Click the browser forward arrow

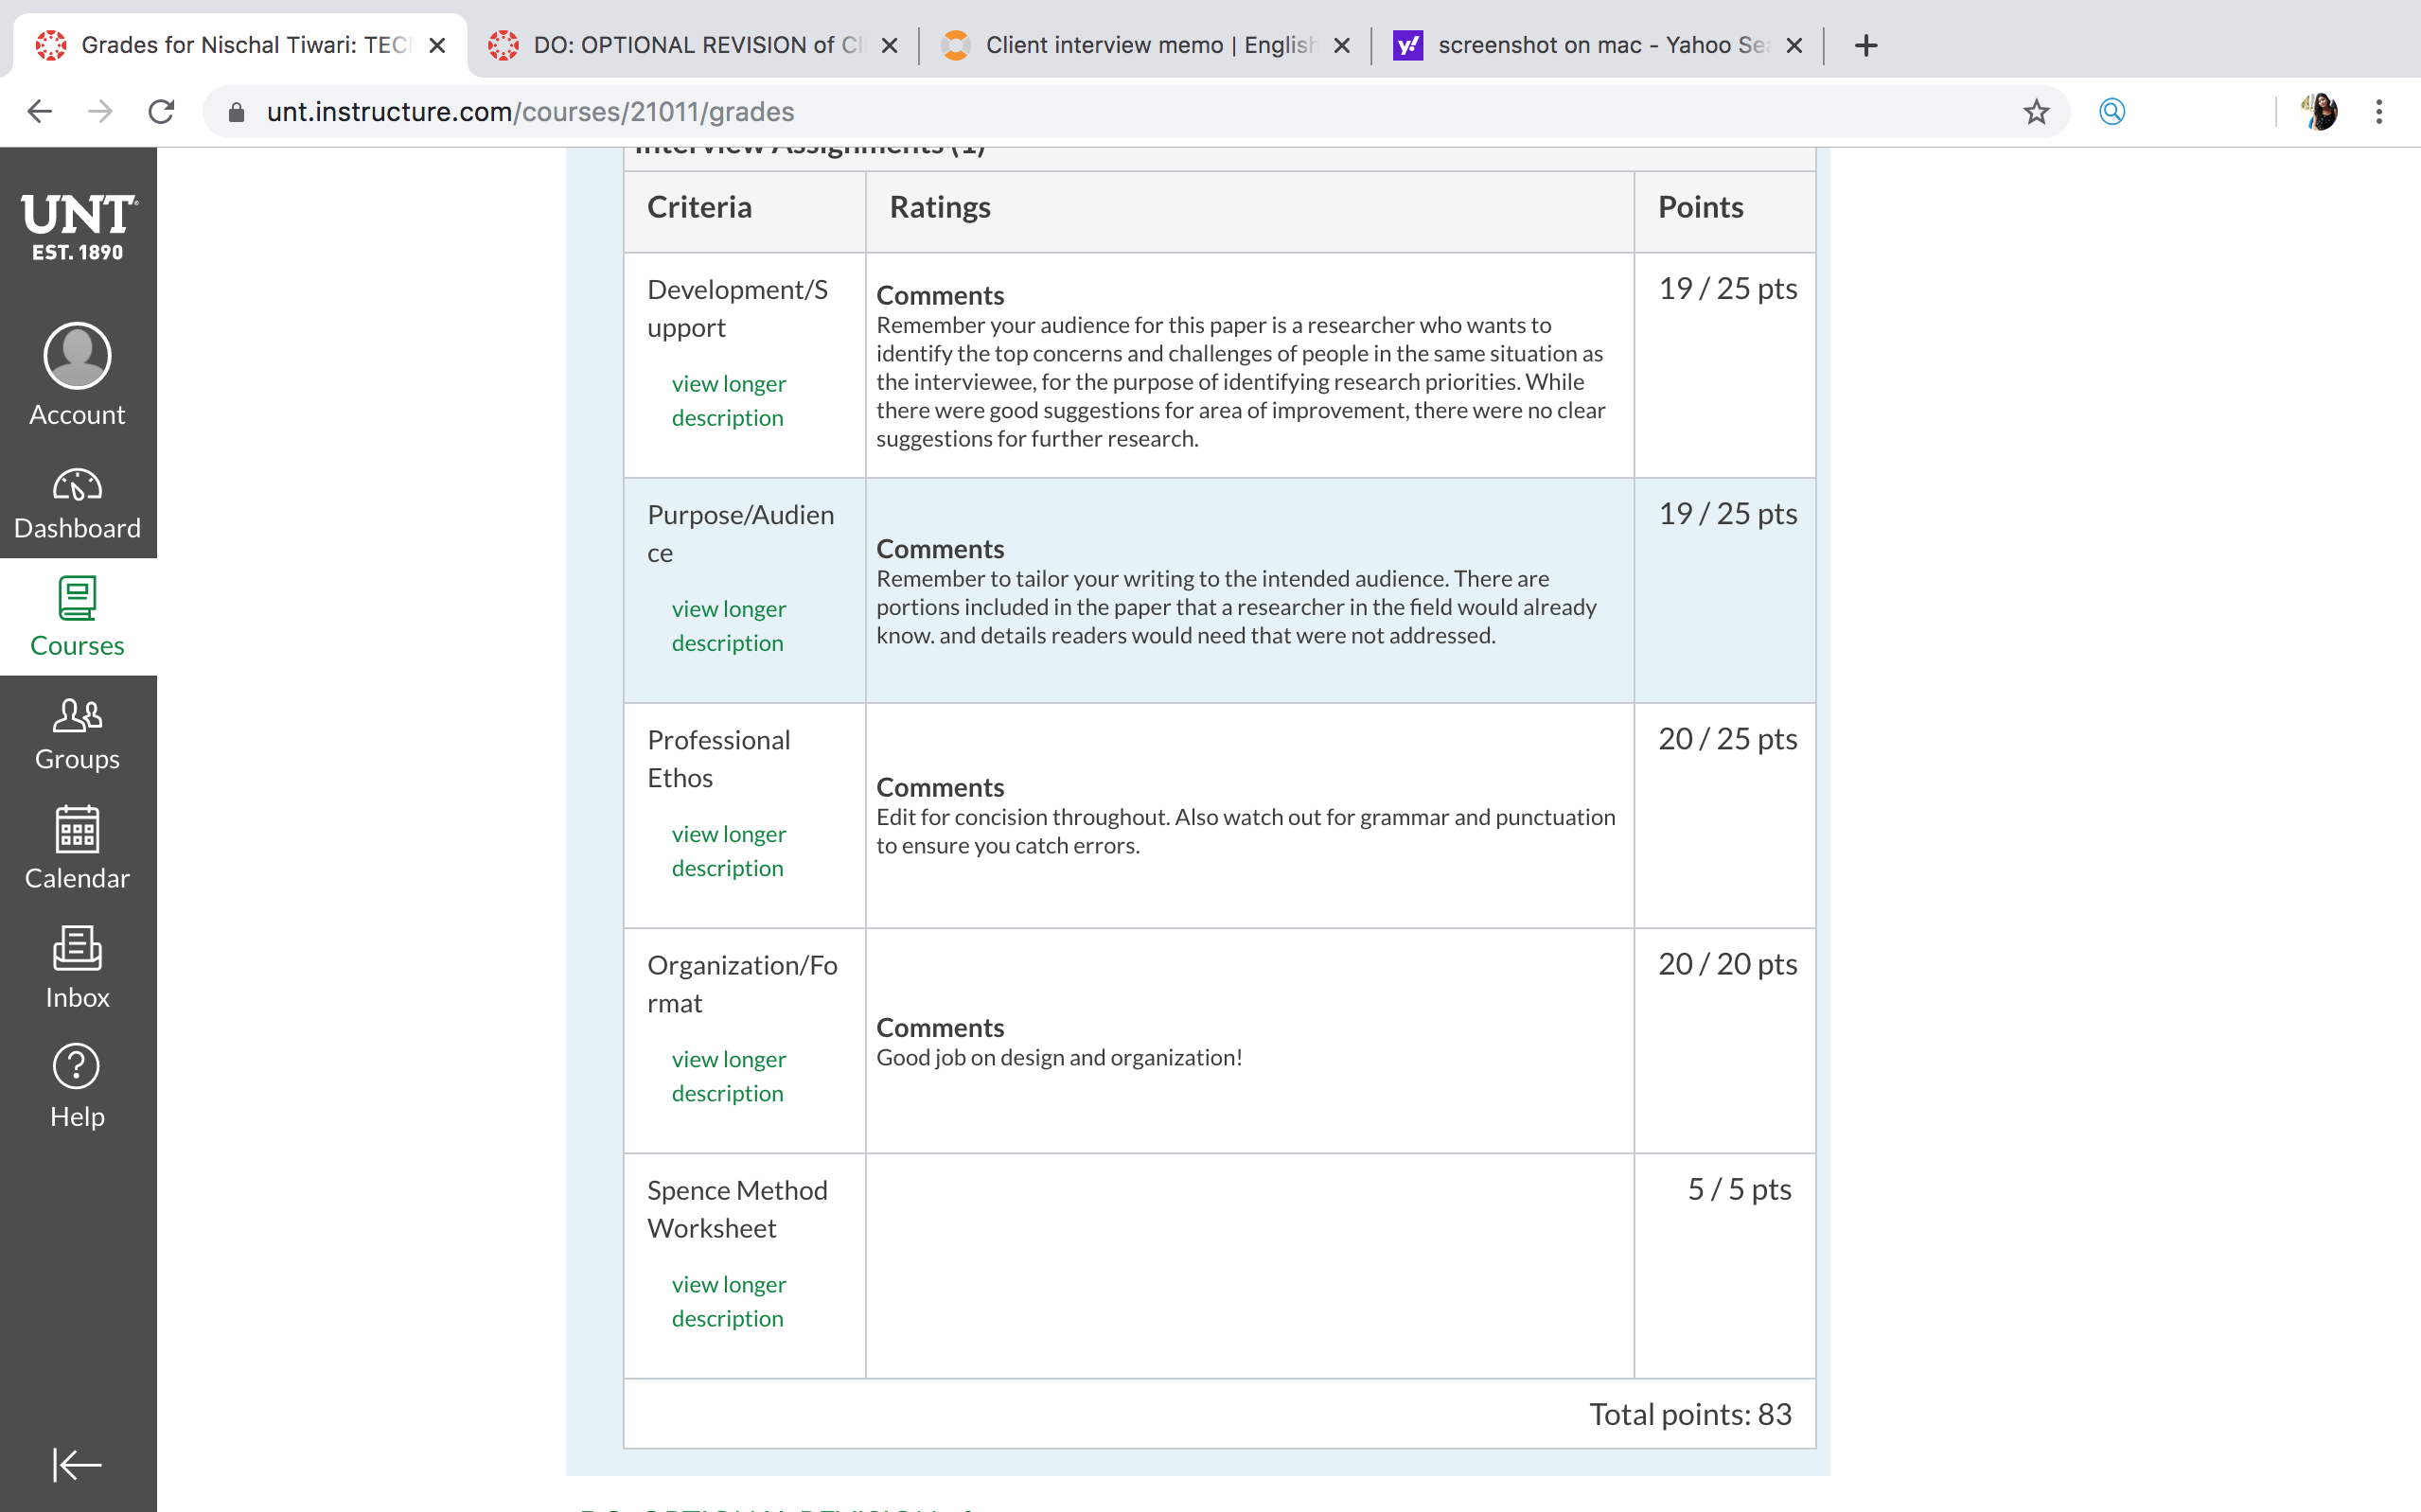(100, 111)
